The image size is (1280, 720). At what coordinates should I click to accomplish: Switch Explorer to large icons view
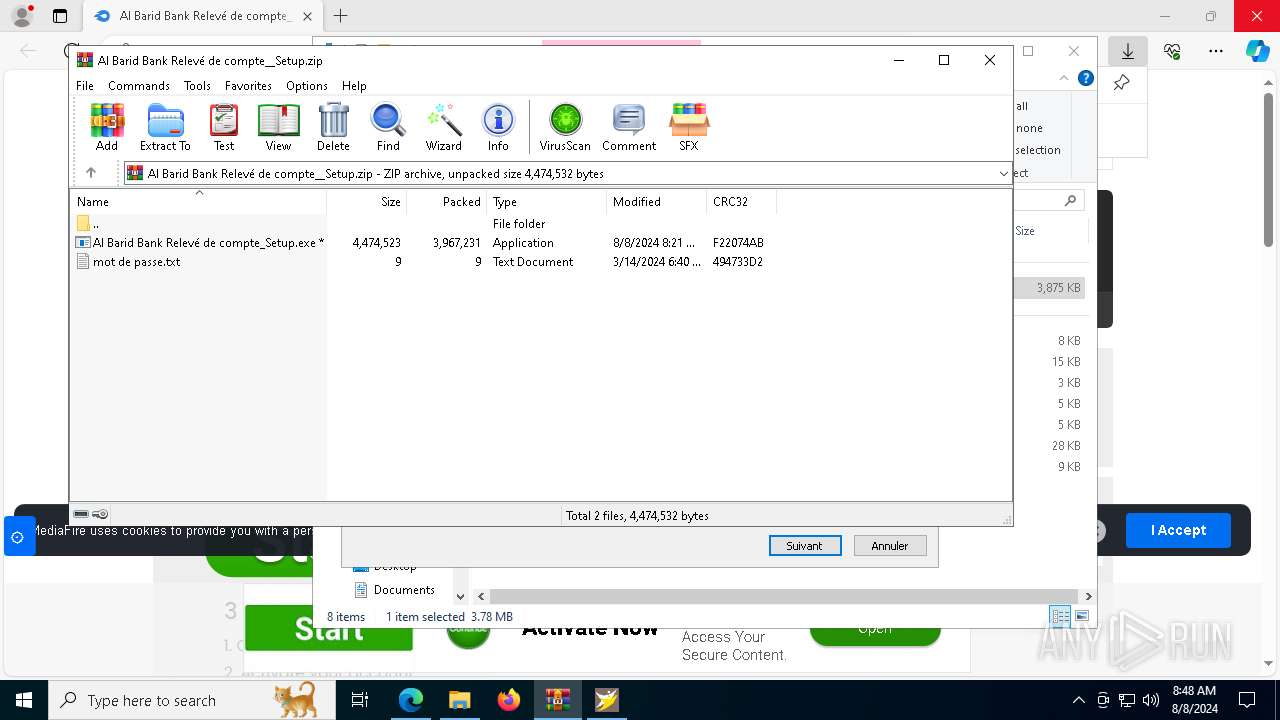pos(1082,616)
